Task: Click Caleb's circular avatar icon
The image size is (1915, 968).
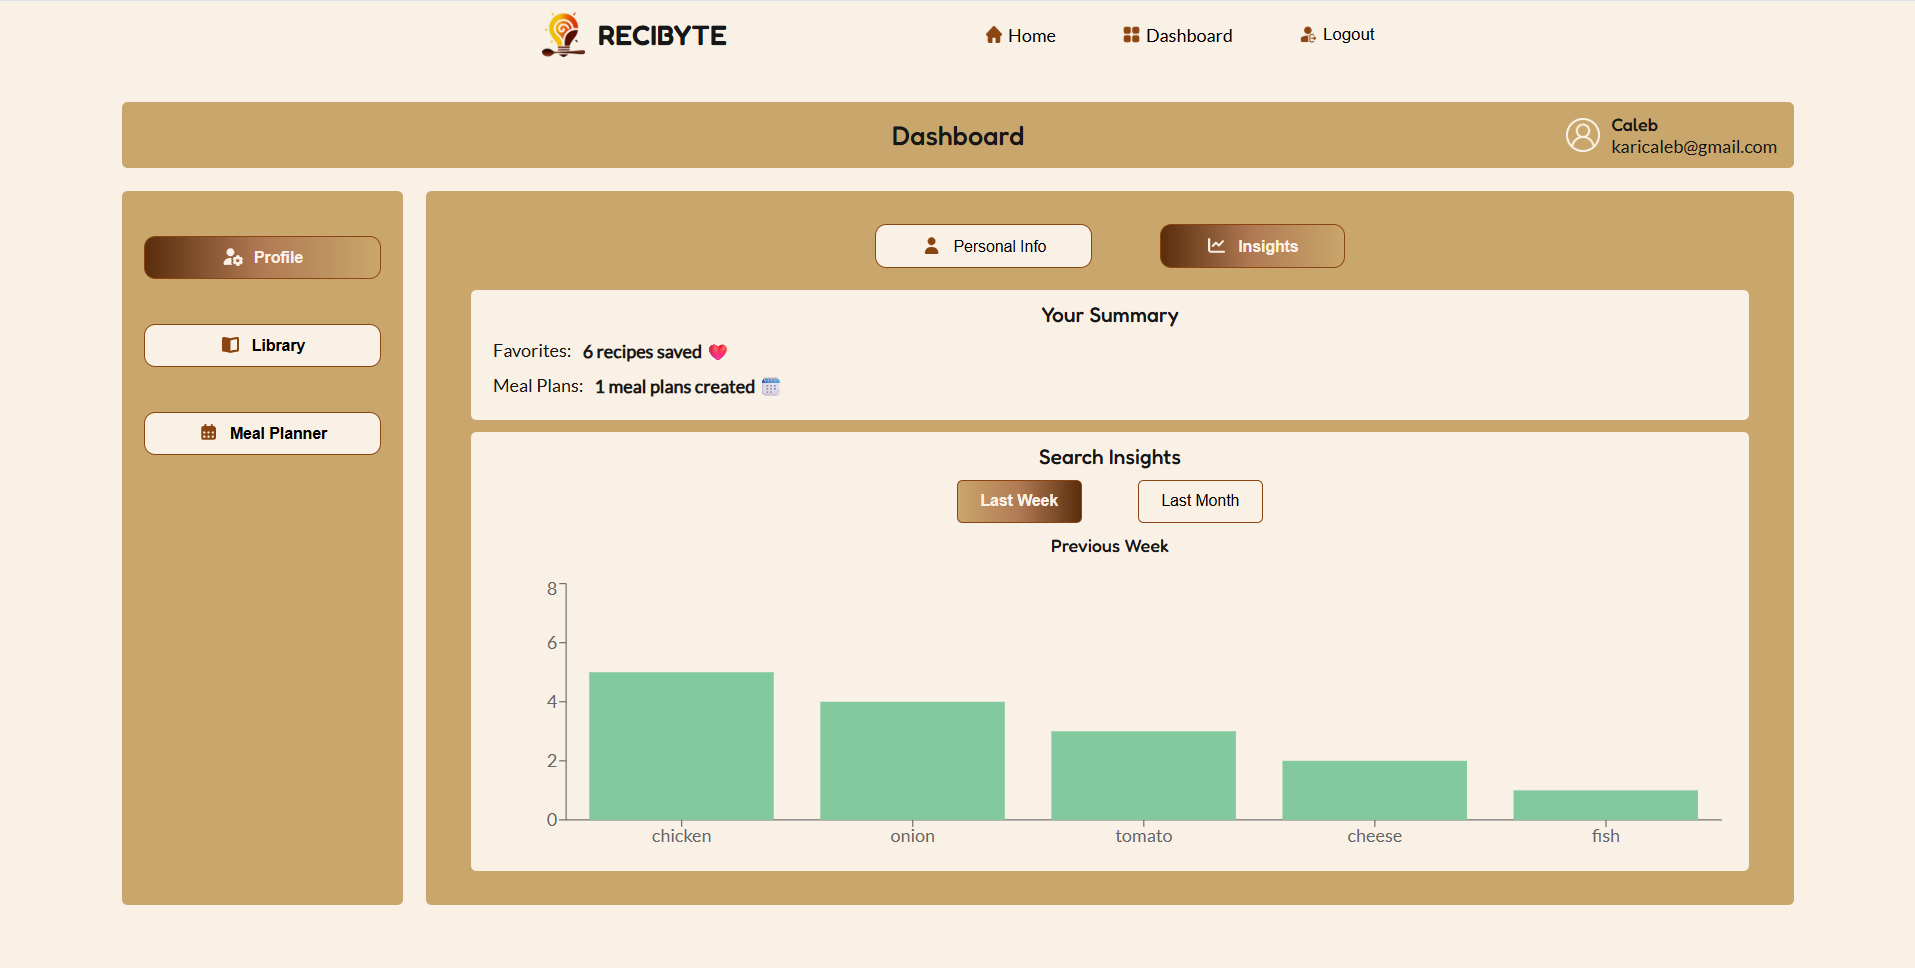Action: tap(1581, 135)
